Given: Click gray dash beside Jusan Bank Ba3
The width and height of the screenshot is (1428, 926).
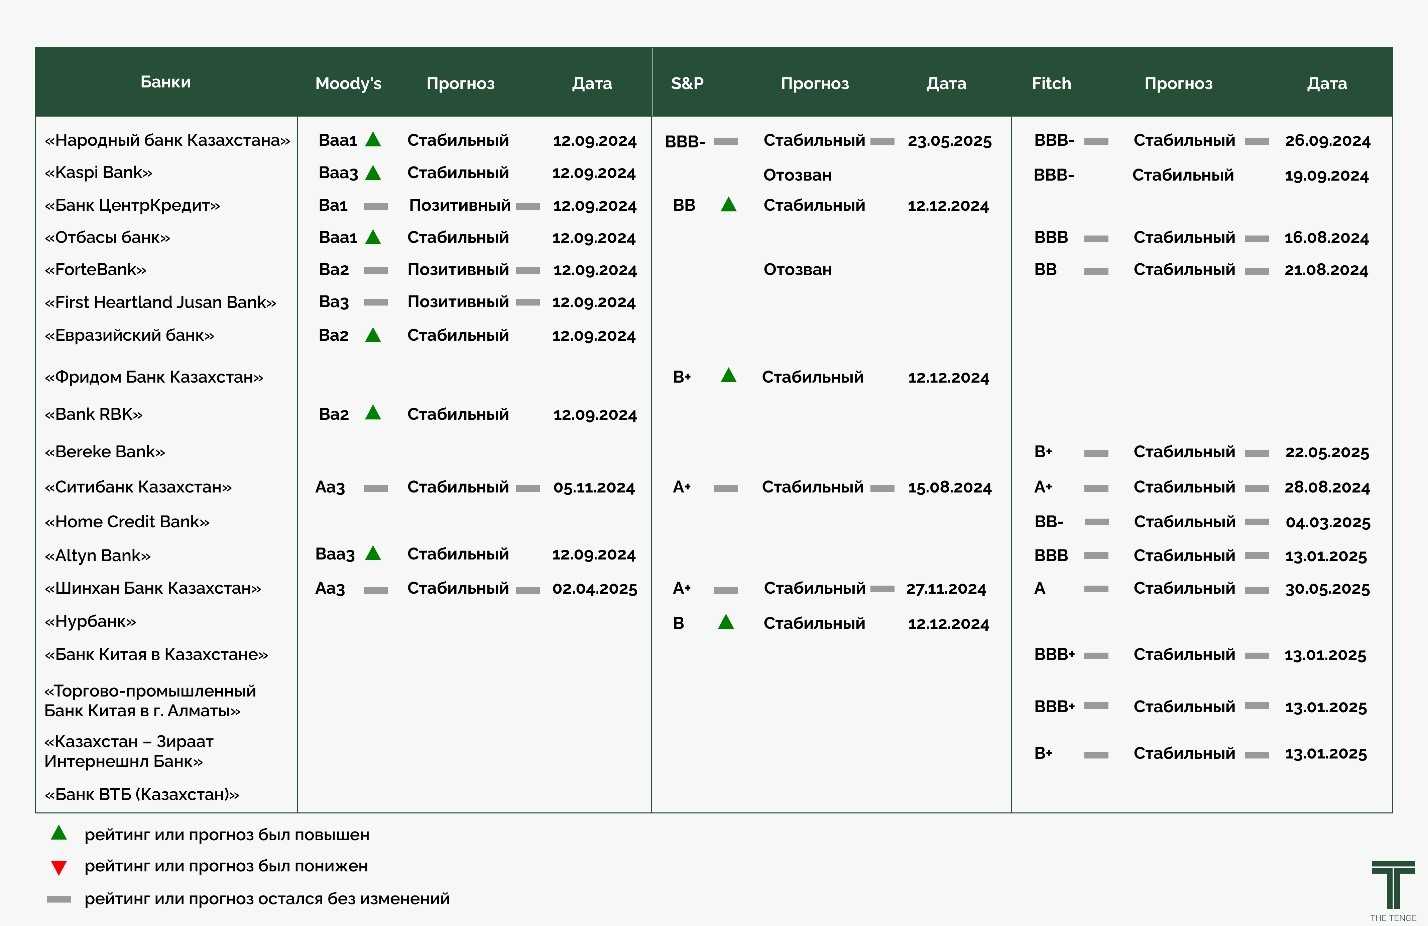Looking at the screenshot, I should coord(376,302).
